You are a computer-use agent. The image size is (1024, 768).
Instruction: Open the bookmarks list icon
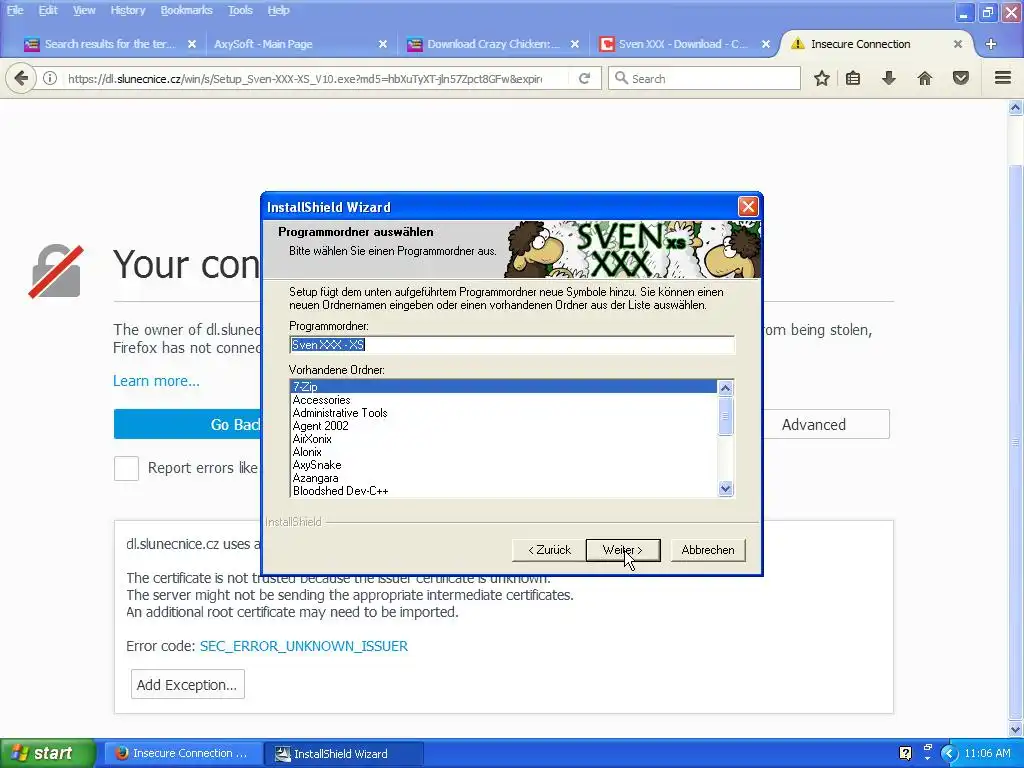(853, 78)
